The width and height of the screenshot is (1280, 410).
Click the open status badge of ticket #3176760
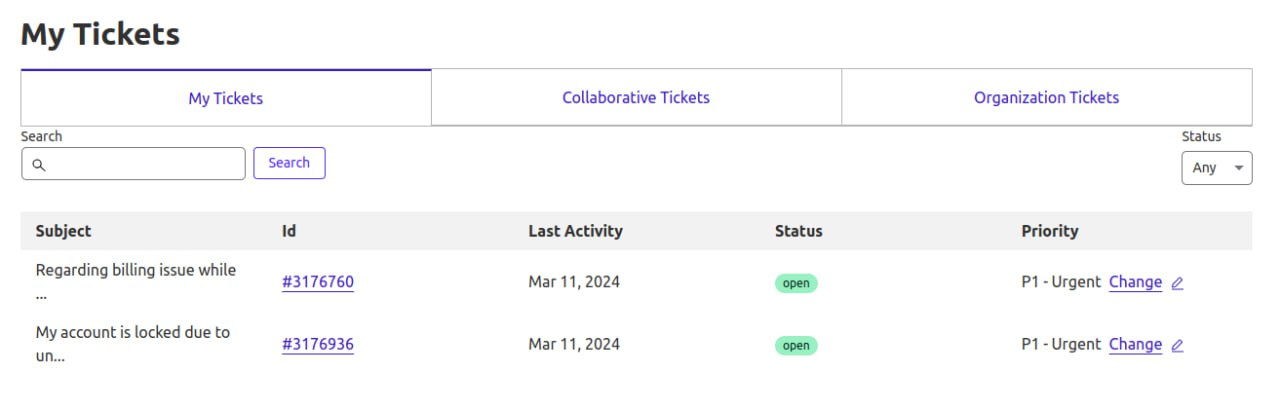click(796, 283)
